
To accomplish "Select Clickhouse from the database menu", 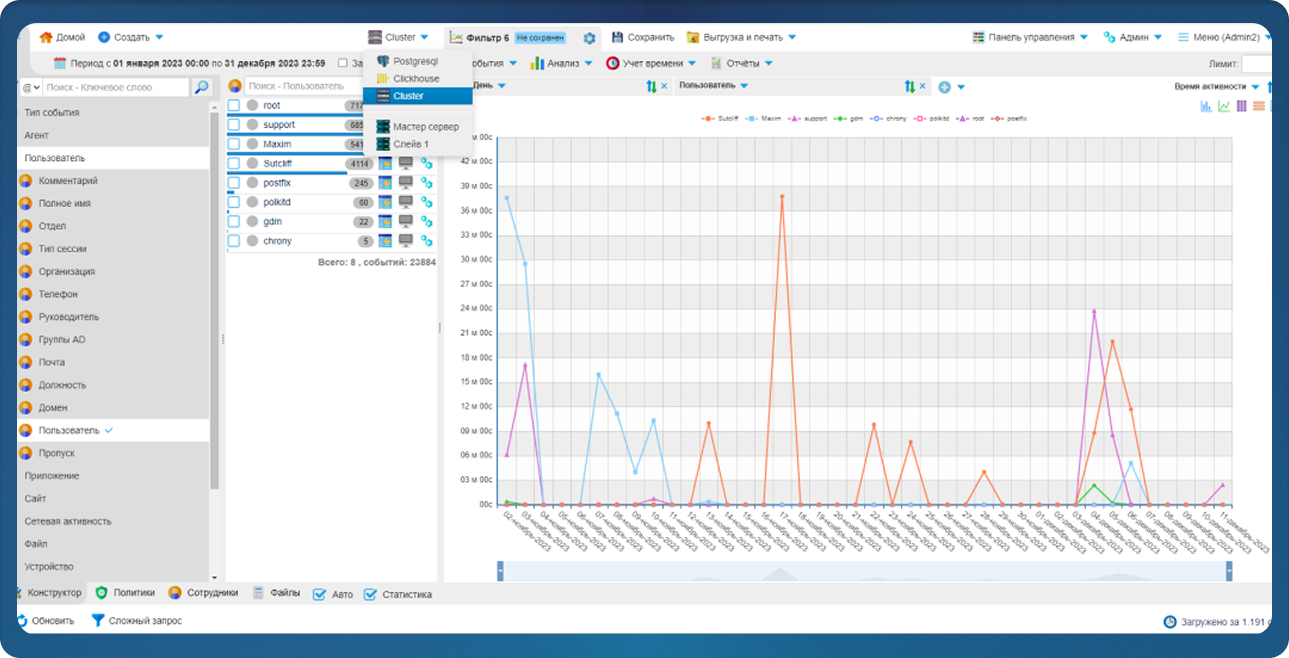I will pos(415,79).
